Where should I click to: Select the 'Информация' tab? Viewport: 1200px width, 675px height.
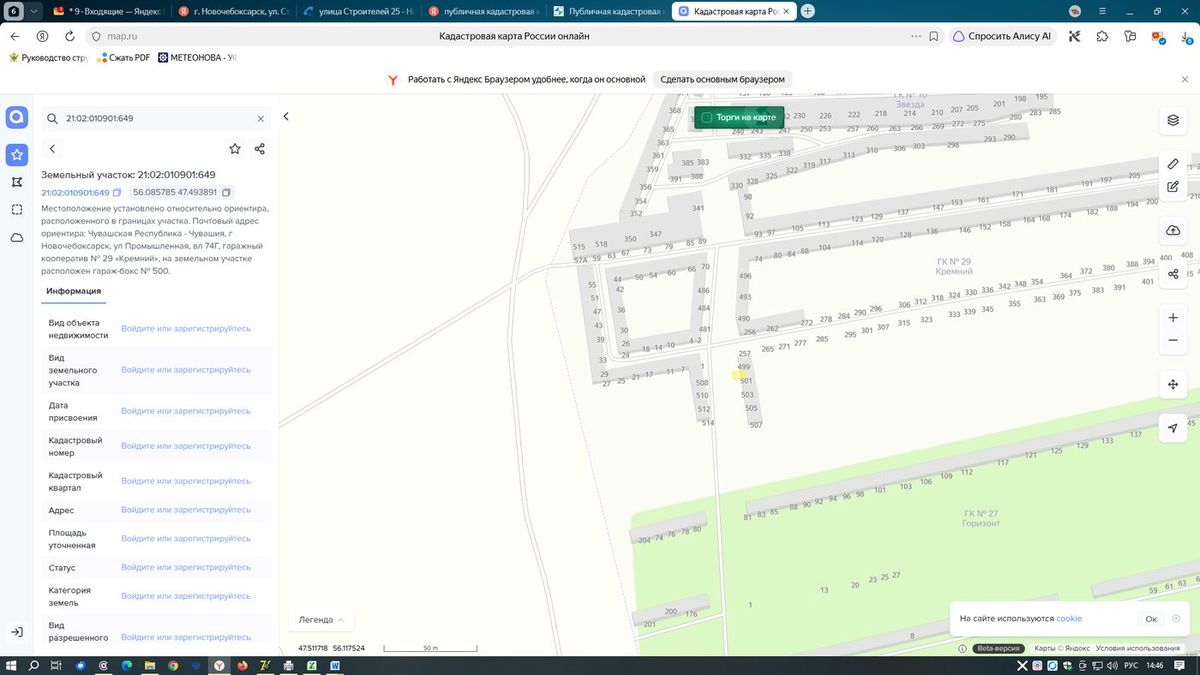coord(73,291)
